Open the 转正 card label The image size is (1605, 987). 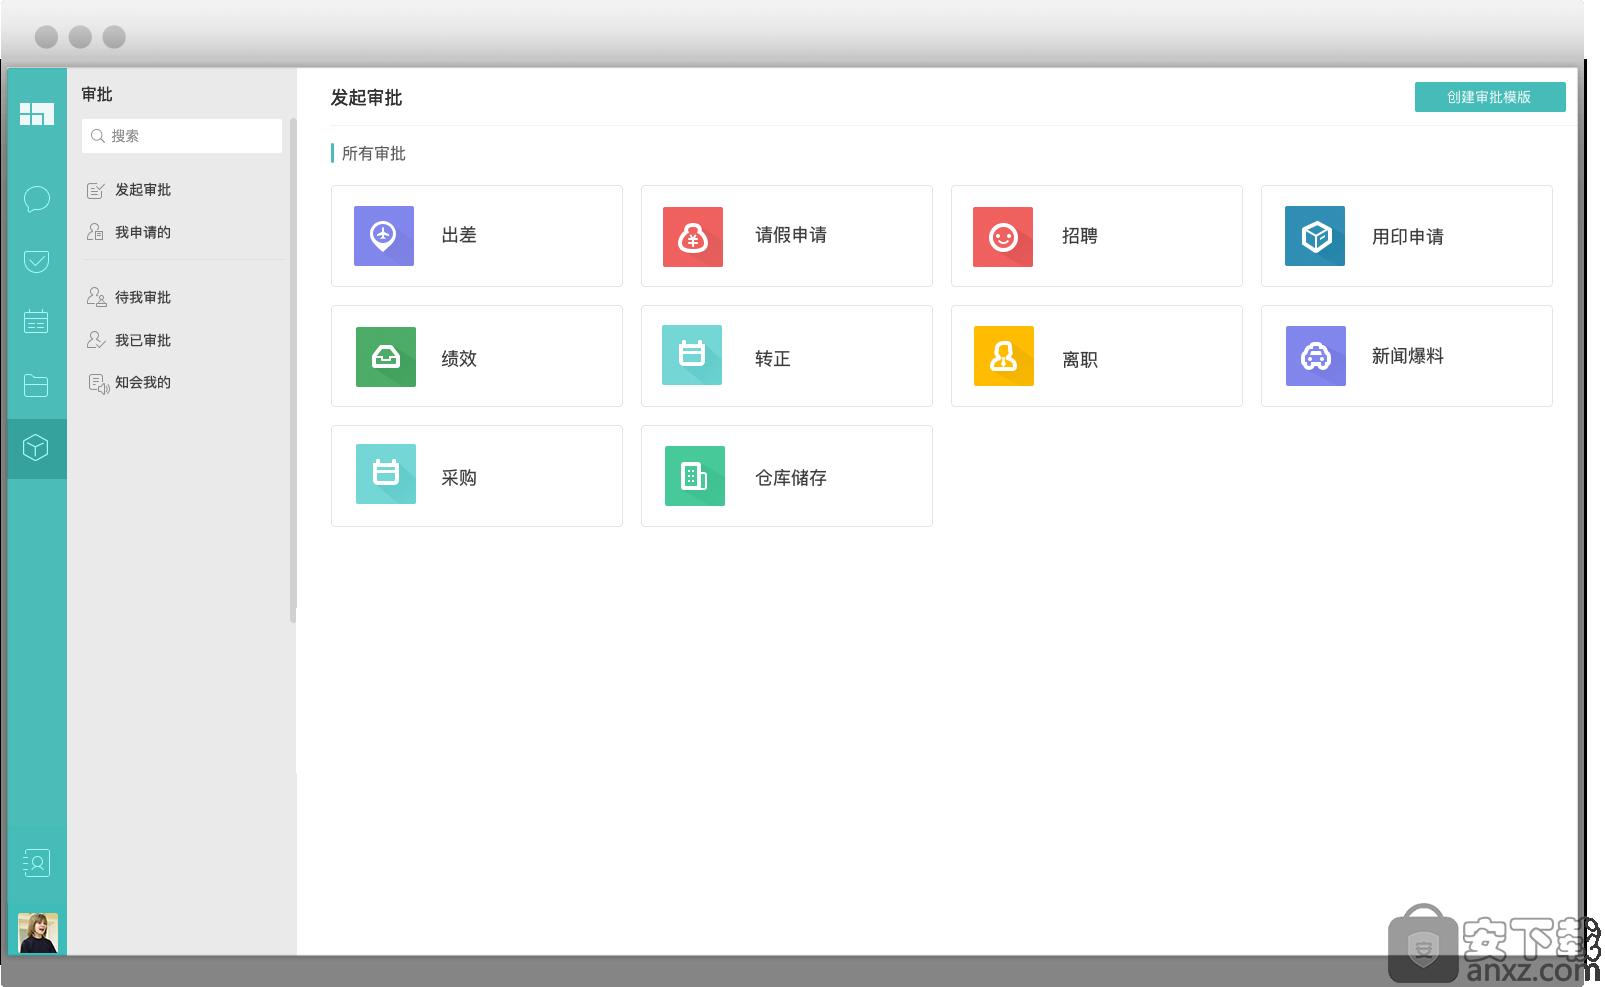(773, 358)
